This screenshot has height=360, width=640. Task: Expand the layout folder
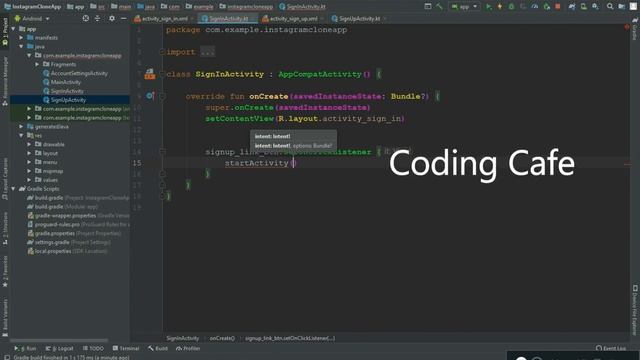(x=29, y=153)
